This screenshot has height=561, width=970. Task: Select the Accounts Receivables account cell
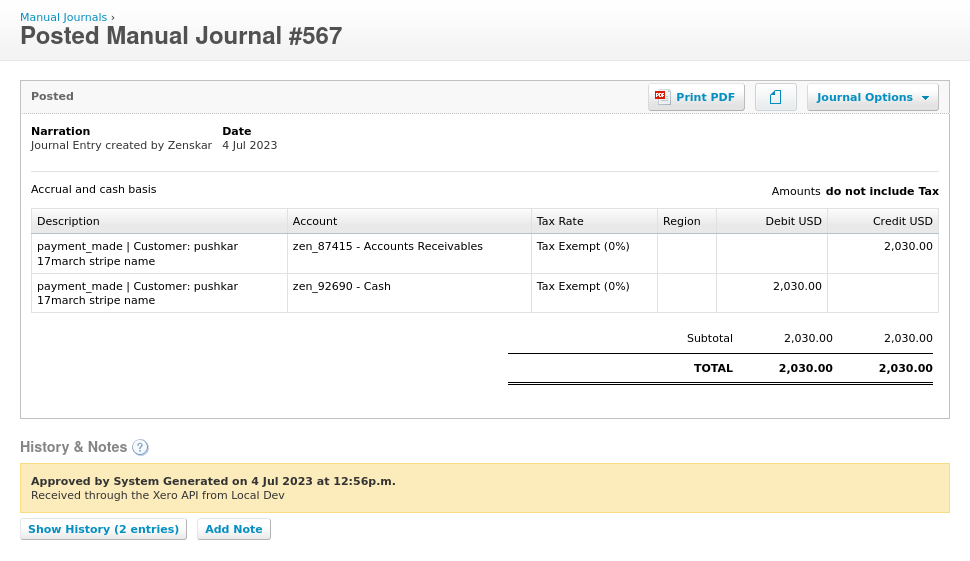click(409, 254)
